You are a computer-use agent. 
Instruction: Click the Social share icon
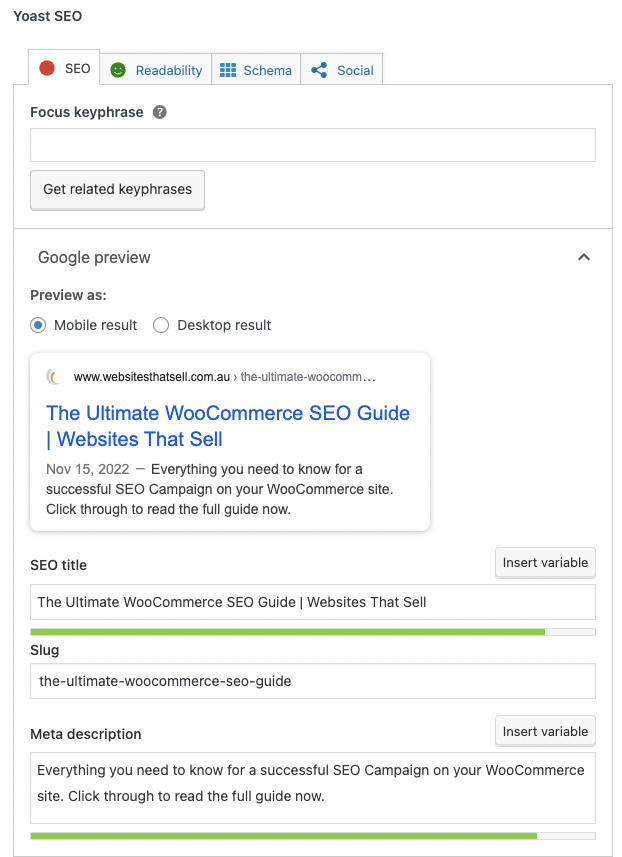pyautogui.click(x=319, y=70)
